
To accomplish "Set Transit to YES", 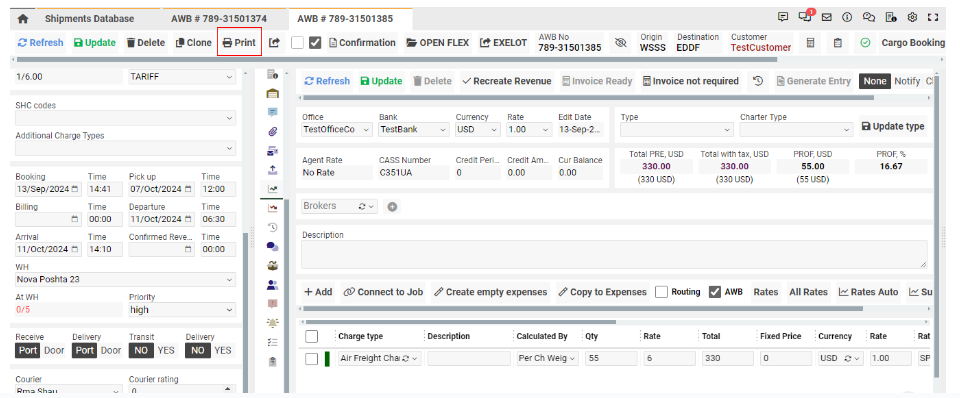I will (166, 350).
